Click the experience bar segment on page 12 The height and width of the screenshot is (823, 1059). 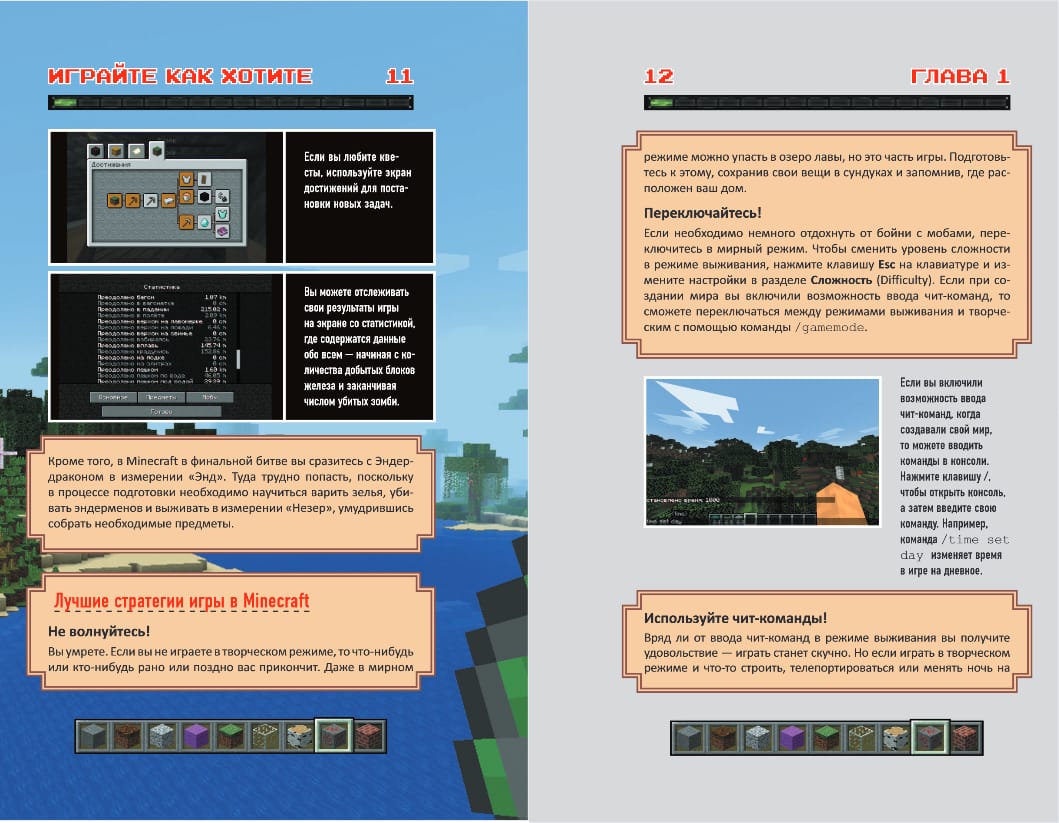[x=660, y=102]
